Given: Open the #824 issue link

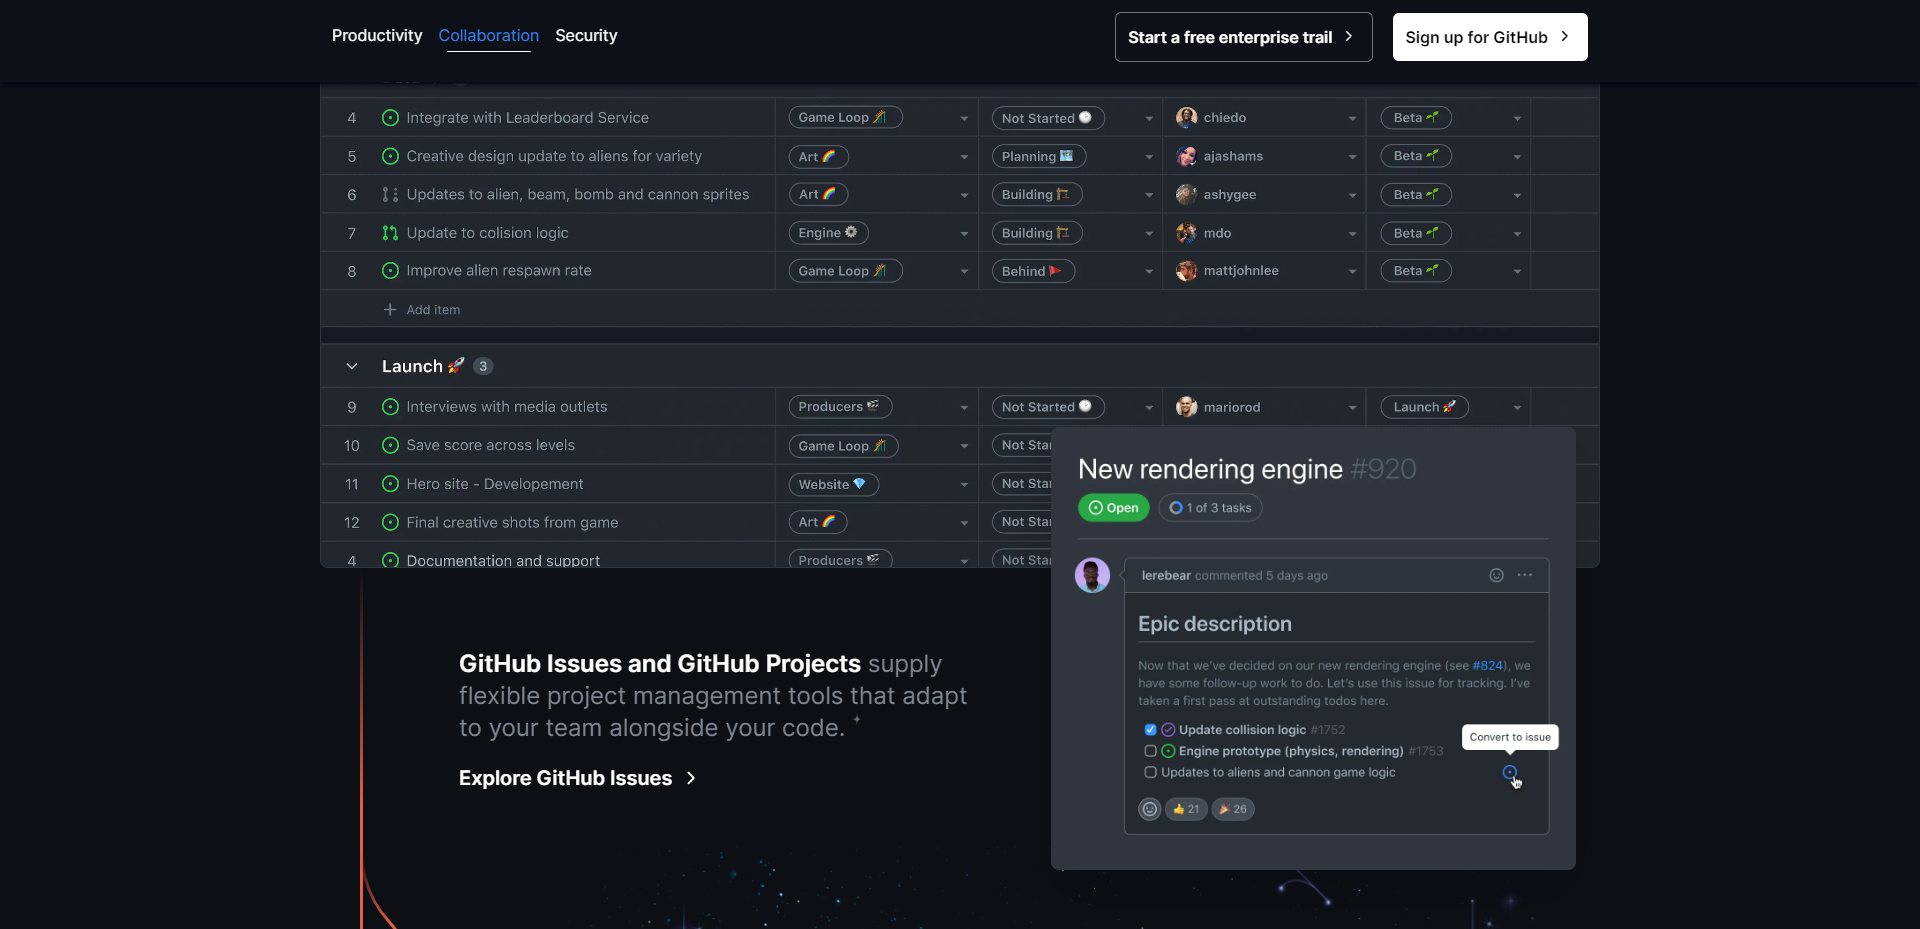Looking at the screenshot, I should [1487, 666].
